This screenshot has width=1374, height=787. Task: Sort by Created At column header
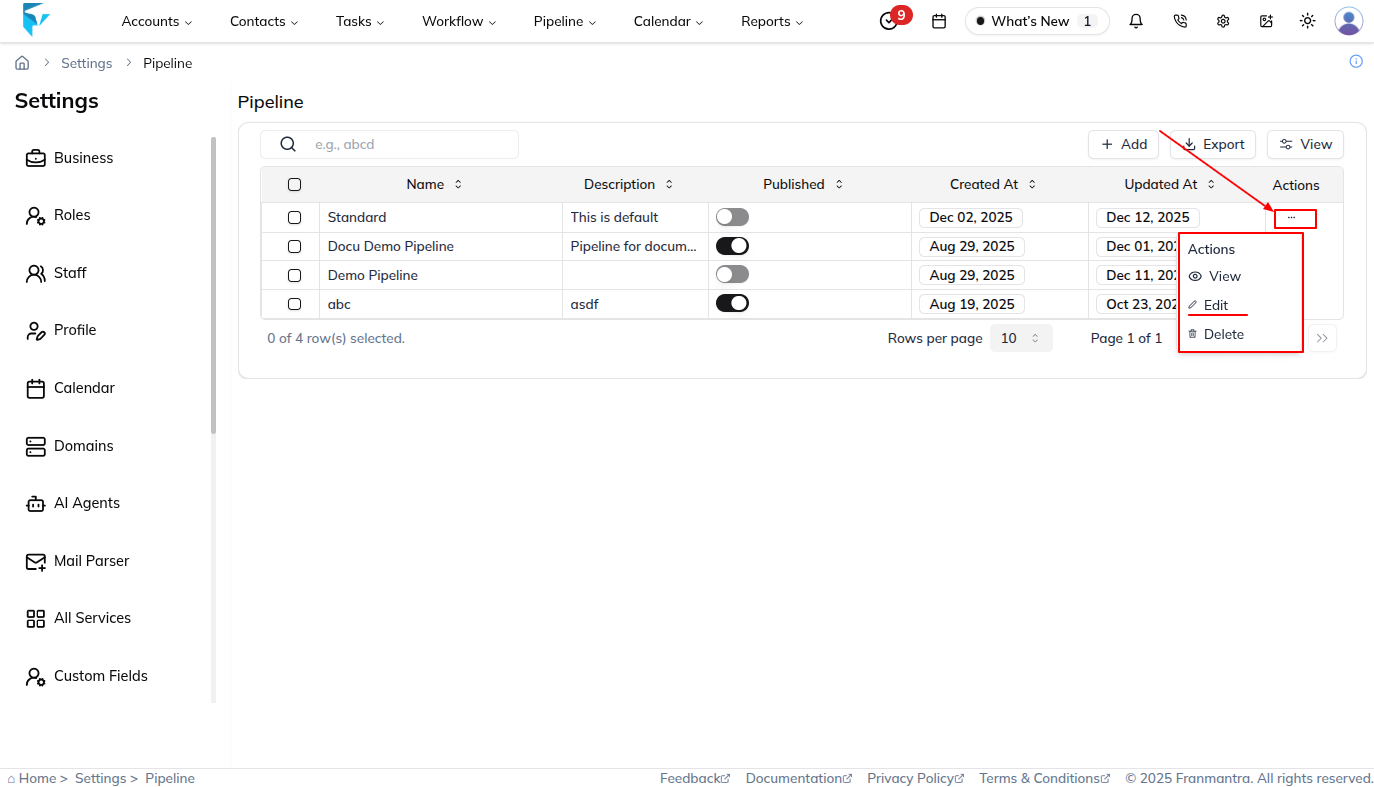point(993,184)
